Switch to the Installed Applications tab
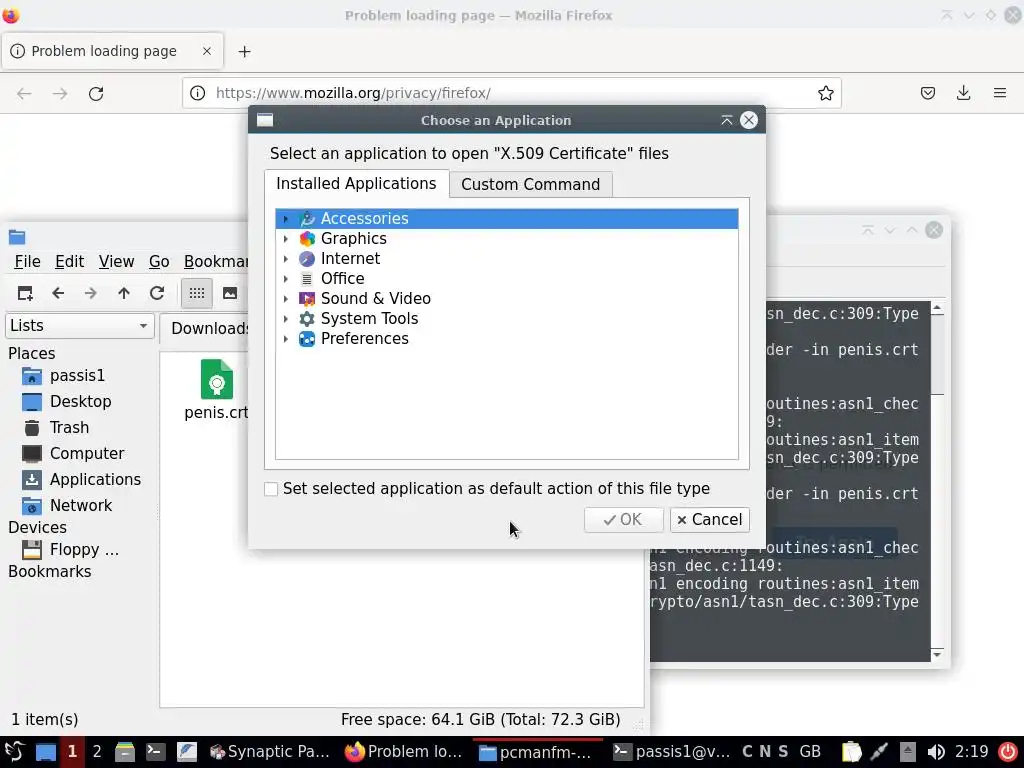Image resolution: width=1024 pixels, height=768 pixels. pyautogui.click(x=357, y=184)
